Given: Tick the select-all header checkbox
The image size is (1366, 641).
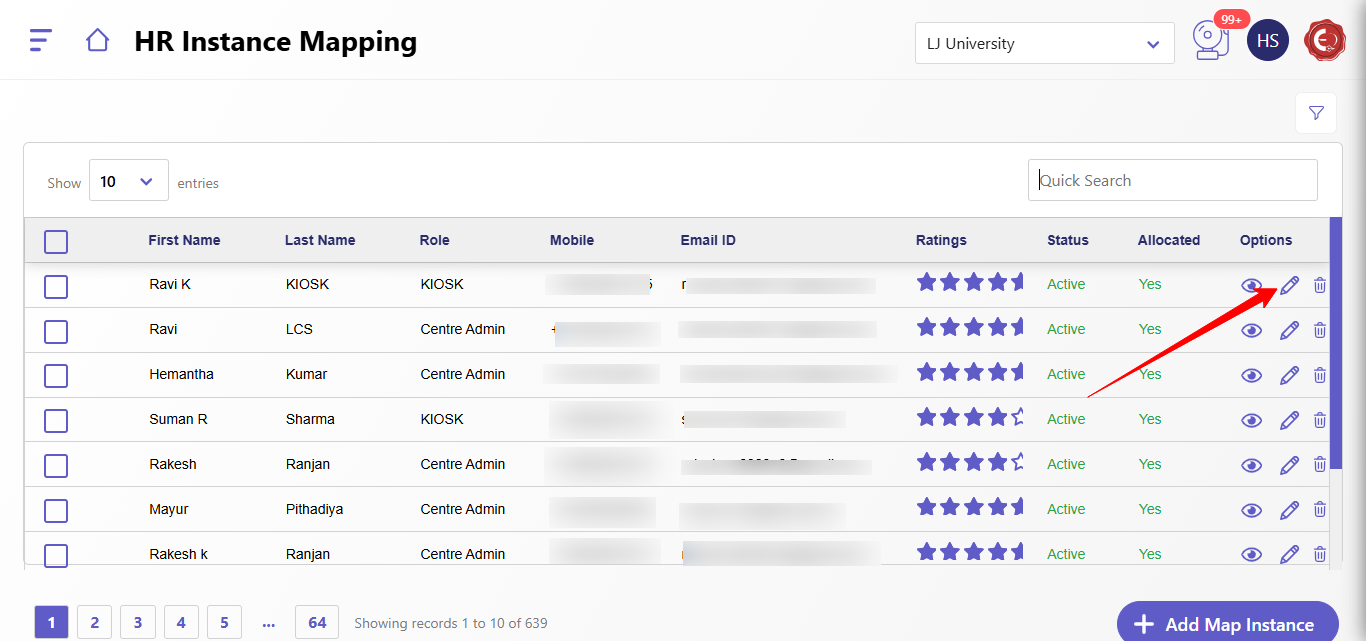Looking at the screenshot, I should [56, 241].
